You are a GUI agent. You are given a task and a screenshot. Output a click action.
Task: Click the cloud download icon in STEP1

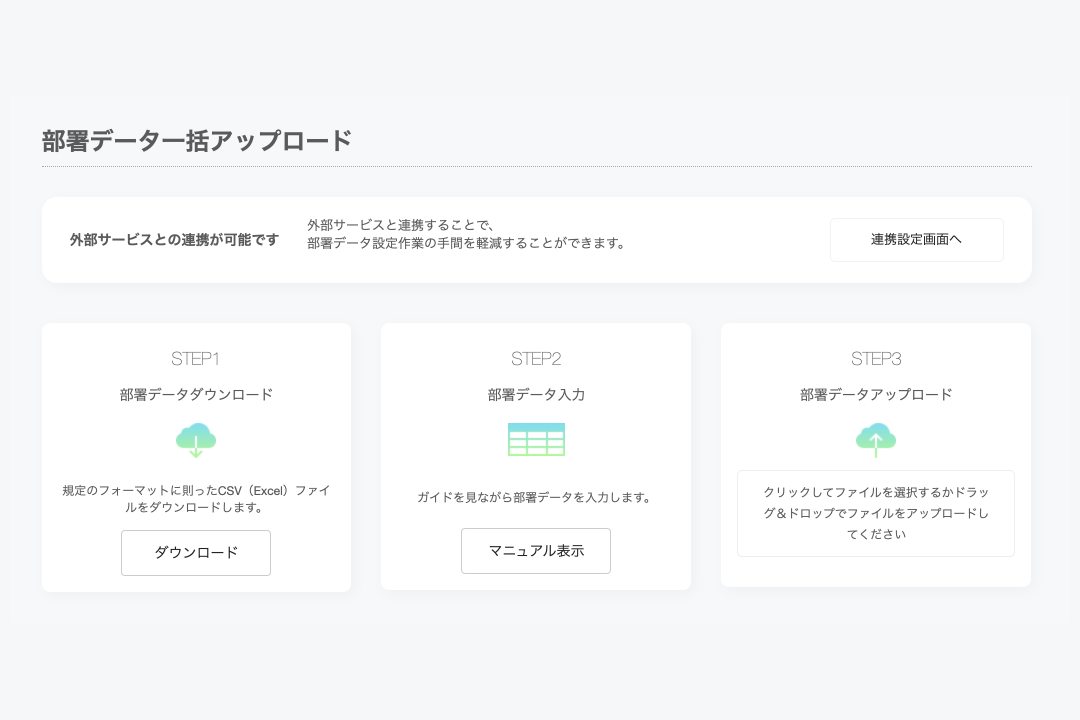pyautogui.click(x=196, y=440)
